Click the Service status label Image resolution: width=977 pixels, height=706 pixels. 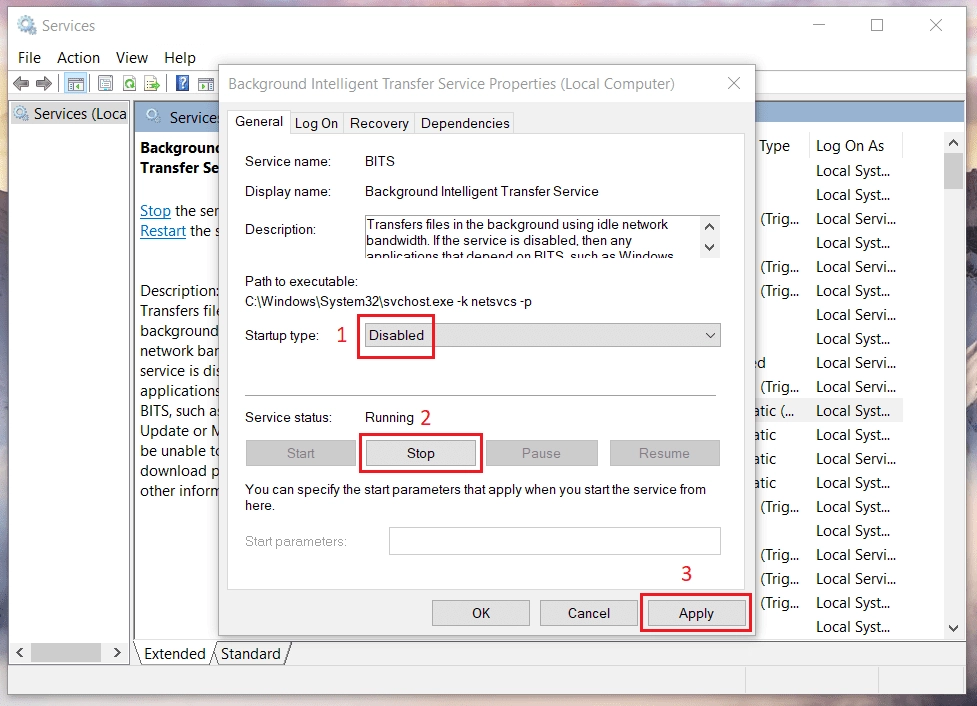pyautogui.click(x=288, y=417)
